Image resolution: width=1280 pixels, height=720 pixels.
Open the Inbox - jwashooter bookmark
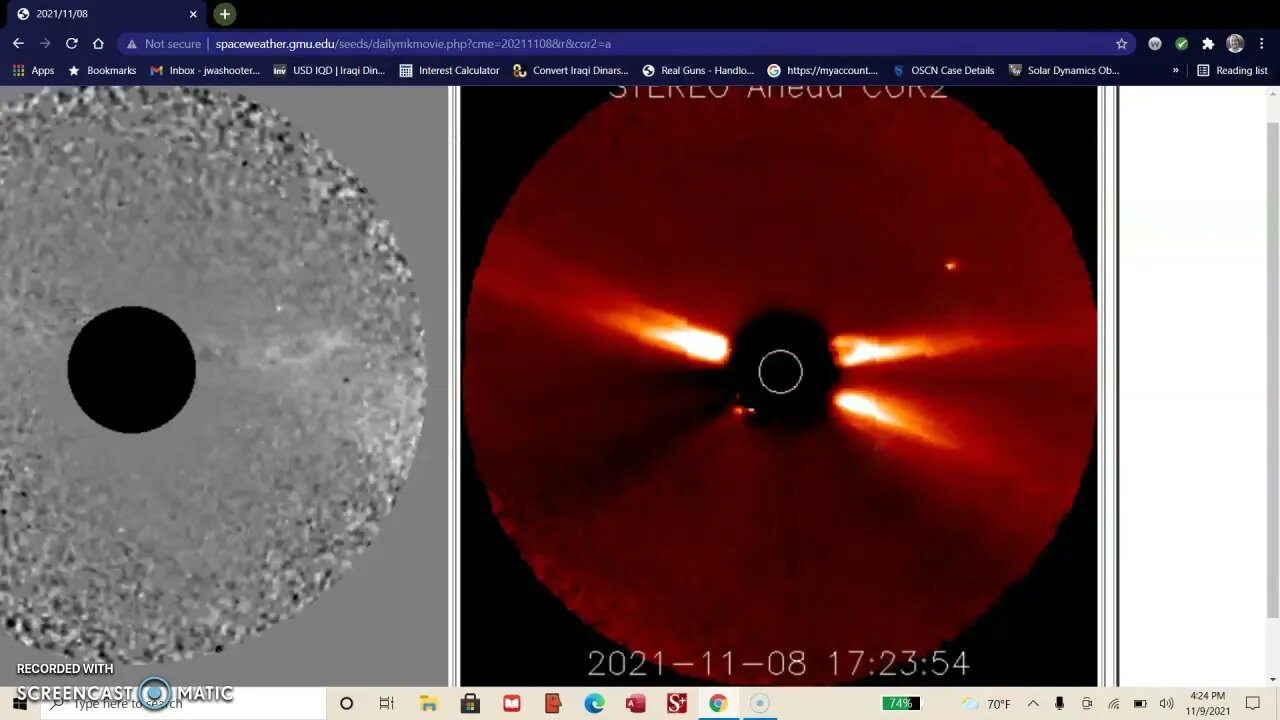pos(205,71)
